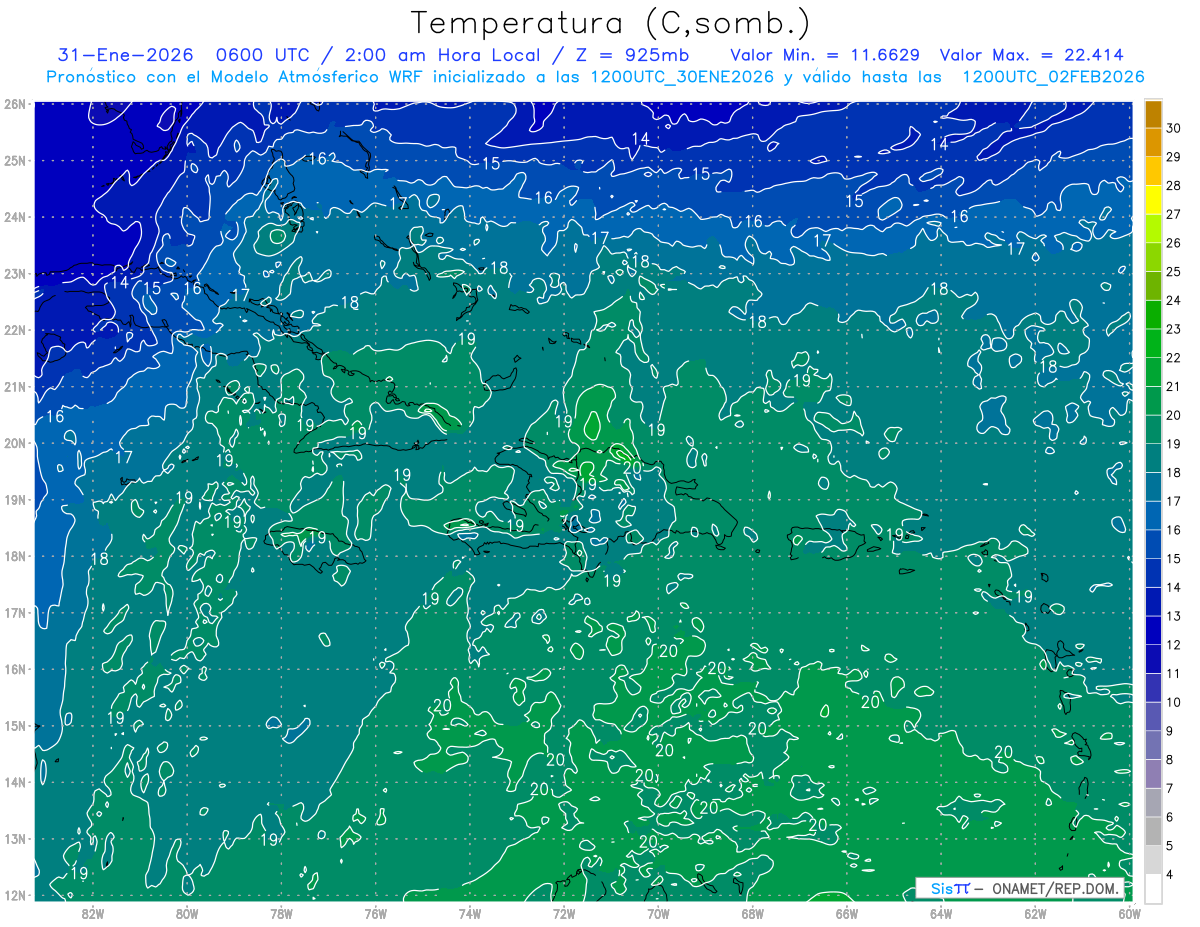This screenshot has width=1200, height=927.
Task: Click the '26N' latitude axis label
Action: tap(16, 104)
